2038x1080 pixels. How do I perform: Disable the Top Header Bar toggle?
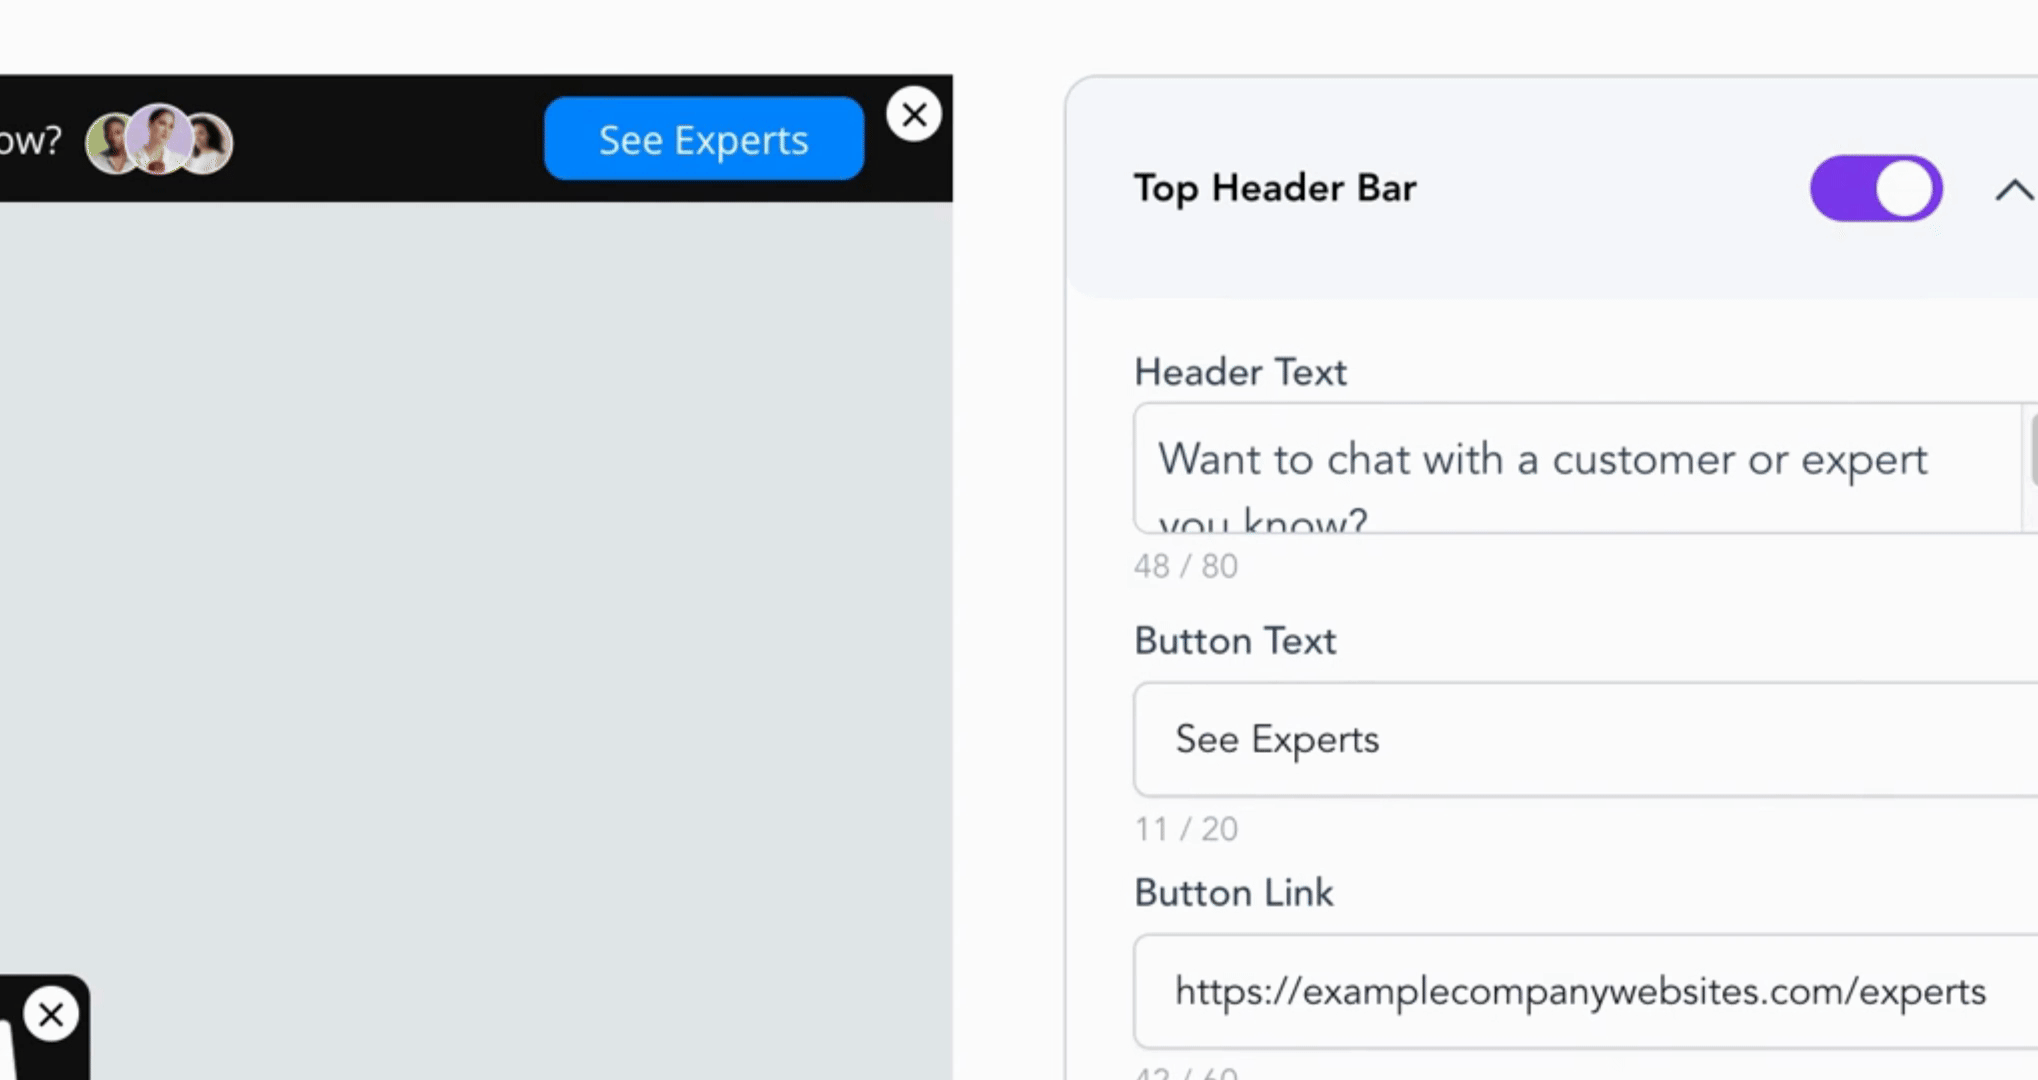[1875, 189]
